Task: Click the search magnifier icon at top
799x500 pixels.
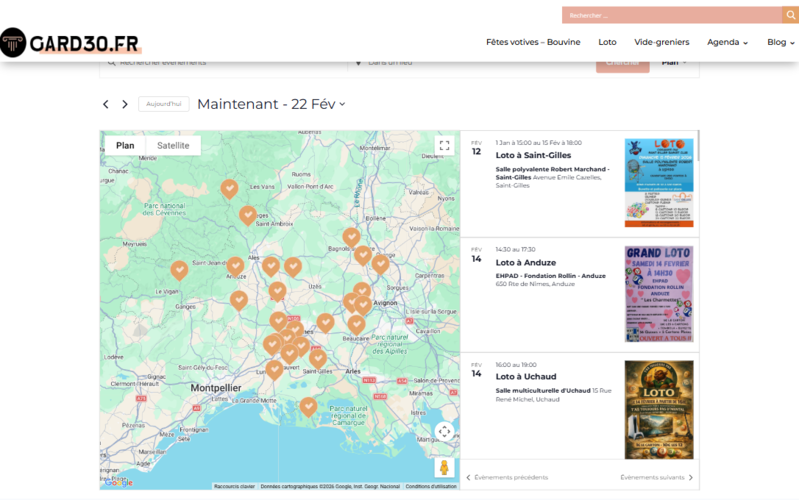Action: (789, 15)
